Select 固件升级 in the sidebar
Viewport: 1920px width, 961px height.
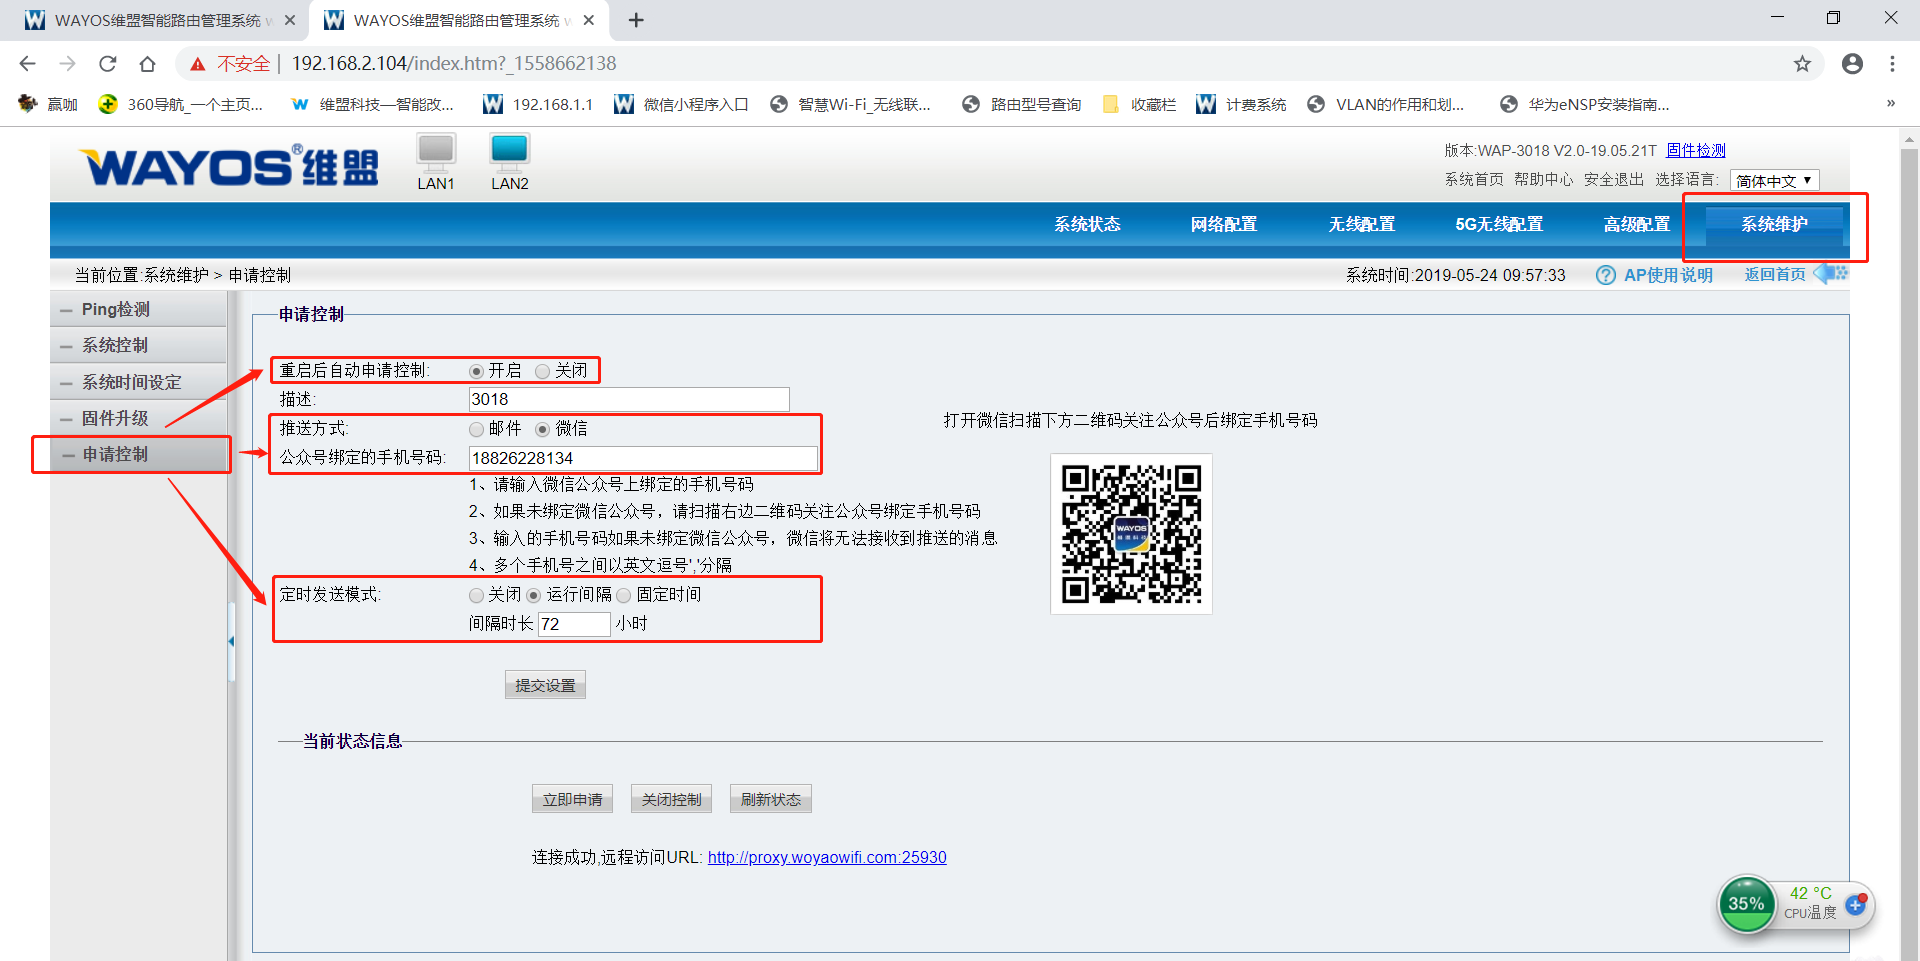pos(138,418)
